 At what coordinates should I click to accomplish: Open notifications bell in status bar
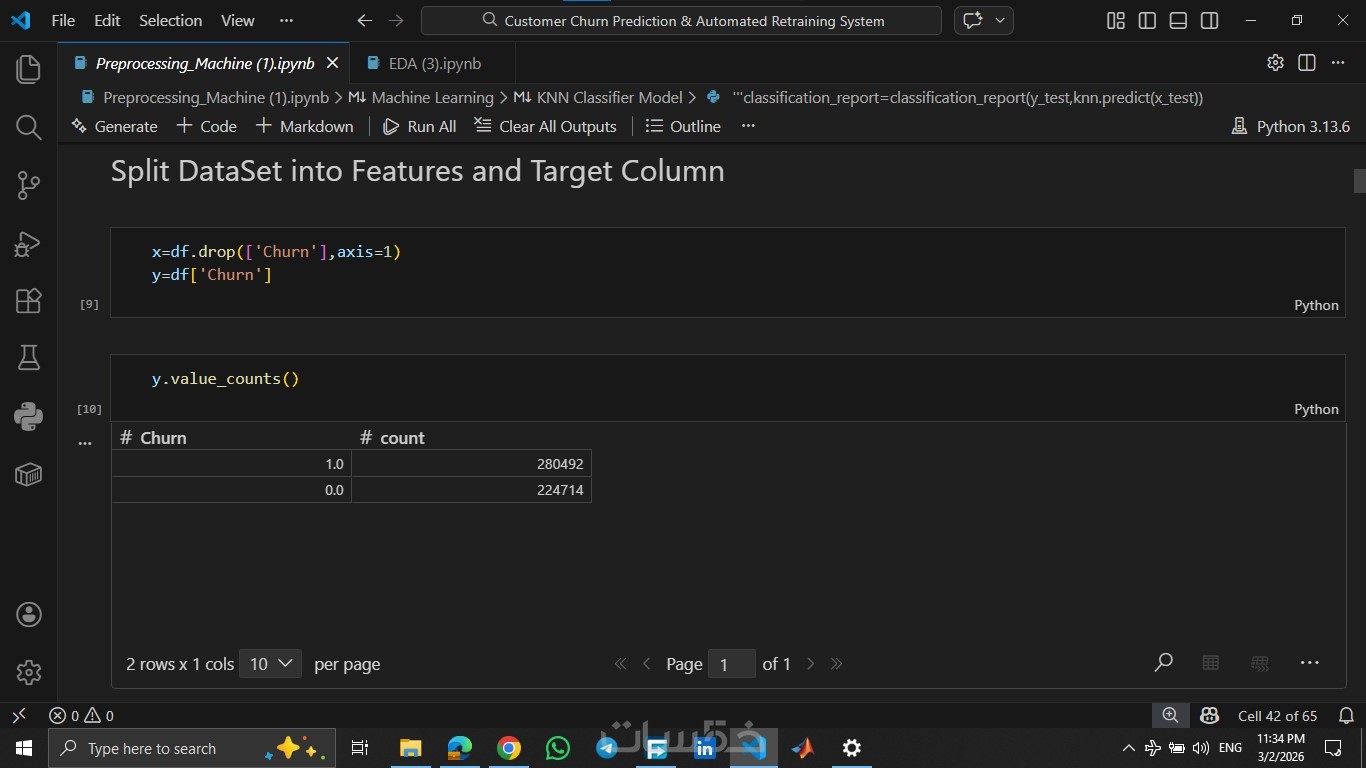click(1346, 715)
